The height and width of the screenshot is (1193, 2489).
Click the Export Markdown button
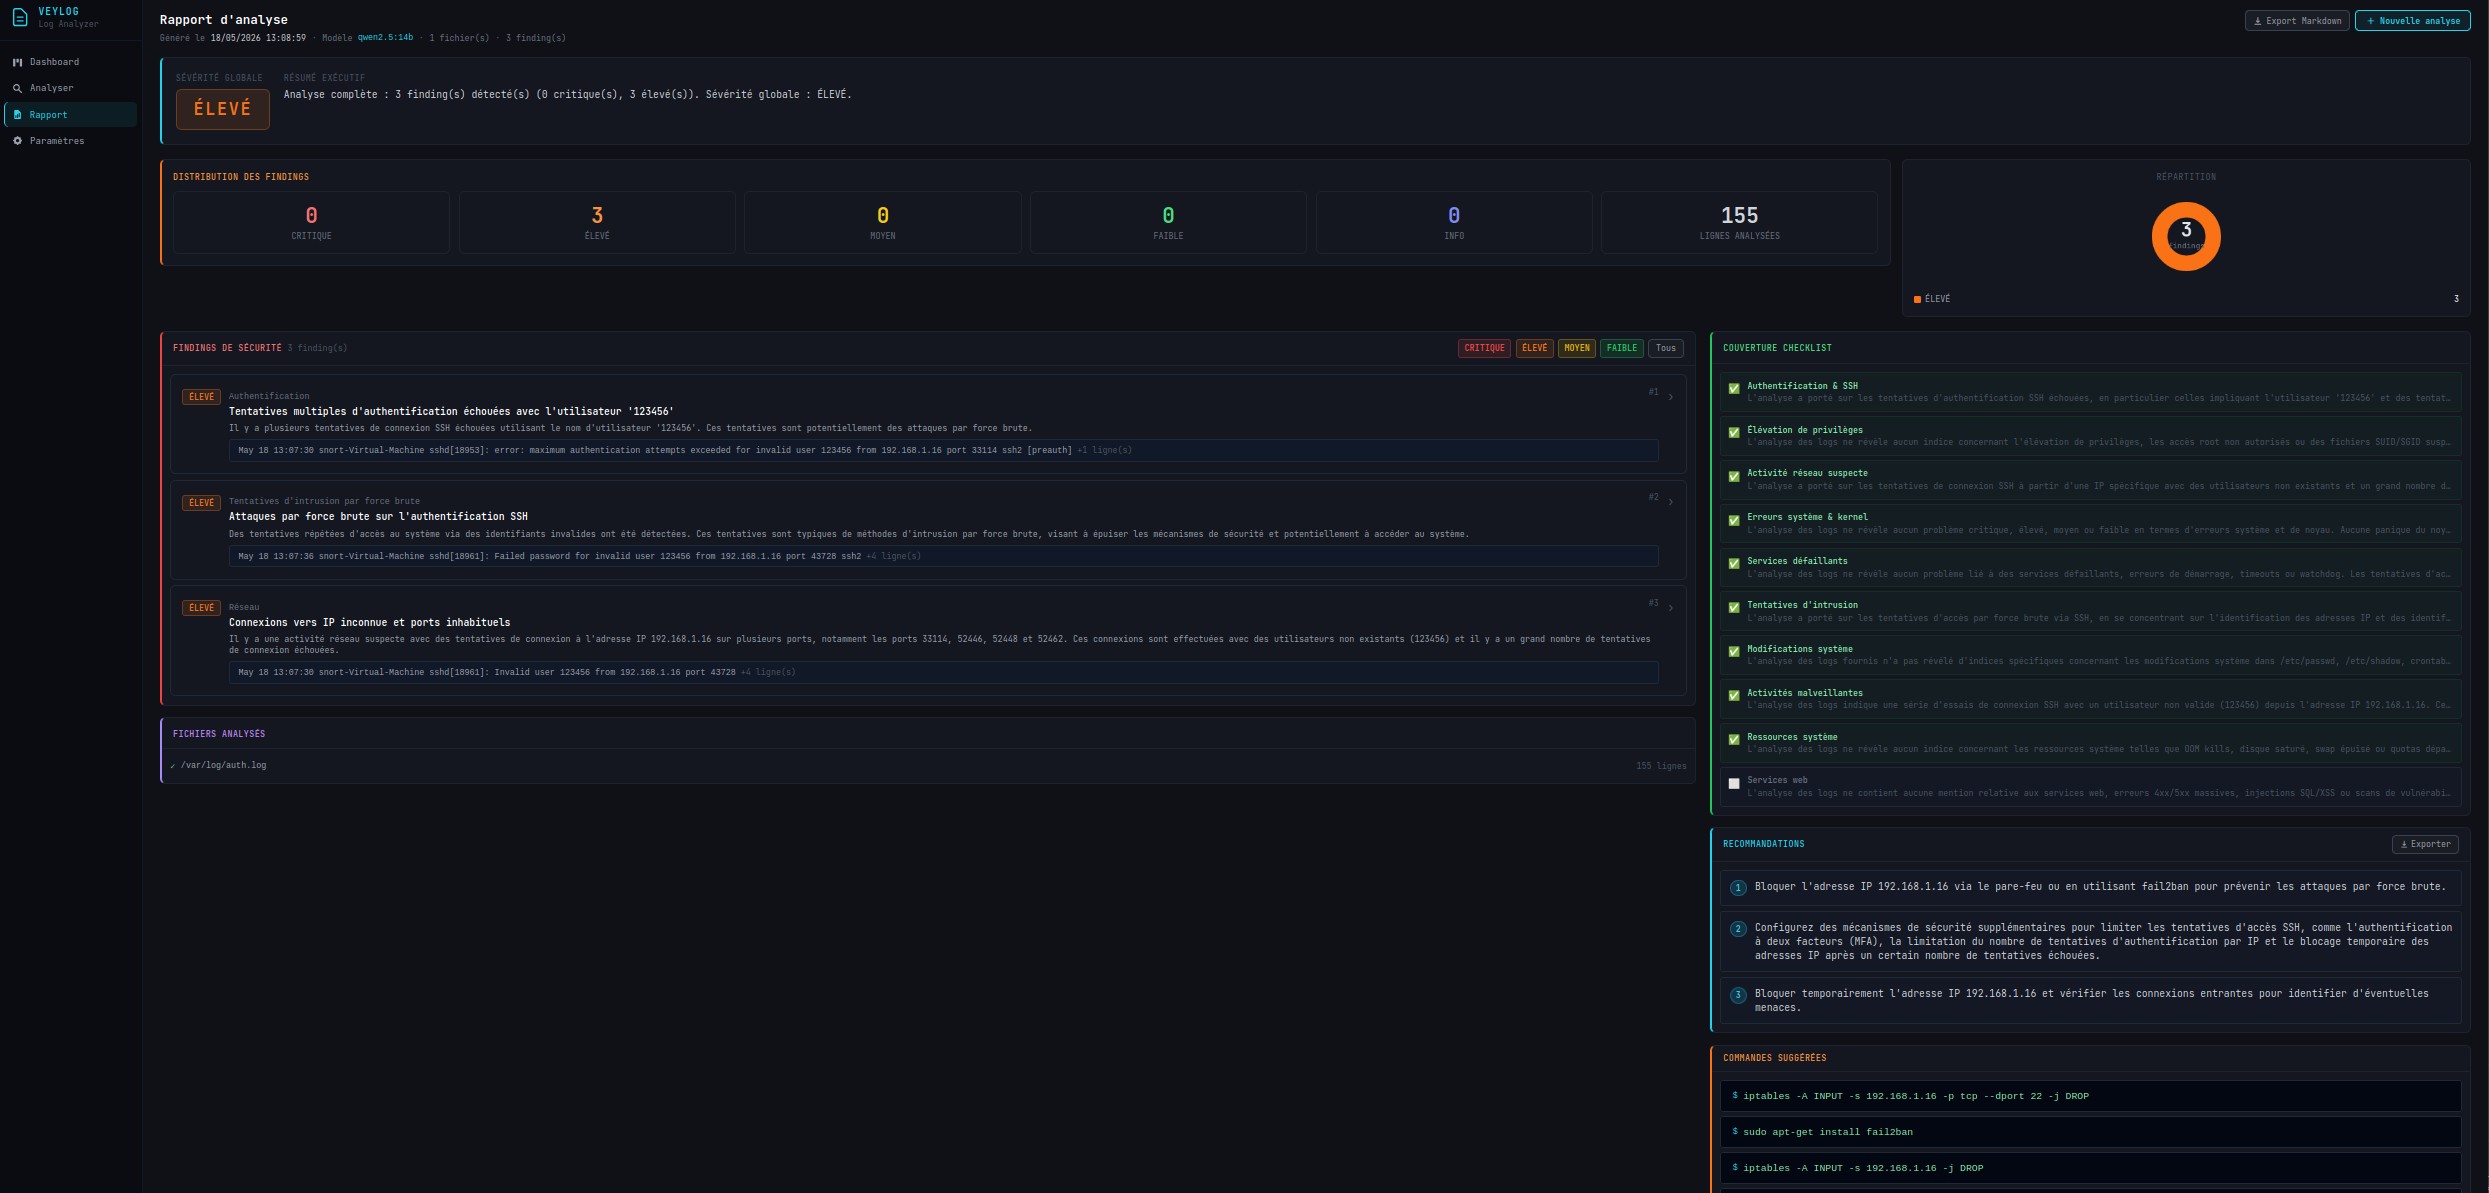(x=2298, y=21)
